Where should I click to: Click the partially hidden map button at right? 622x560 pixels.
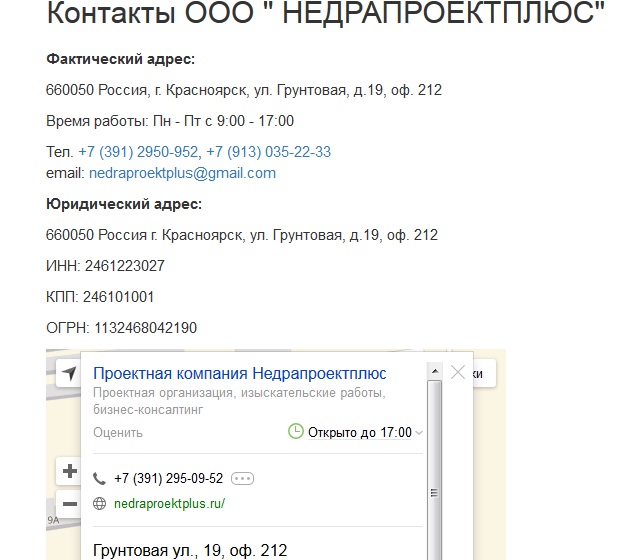point(485,372)
